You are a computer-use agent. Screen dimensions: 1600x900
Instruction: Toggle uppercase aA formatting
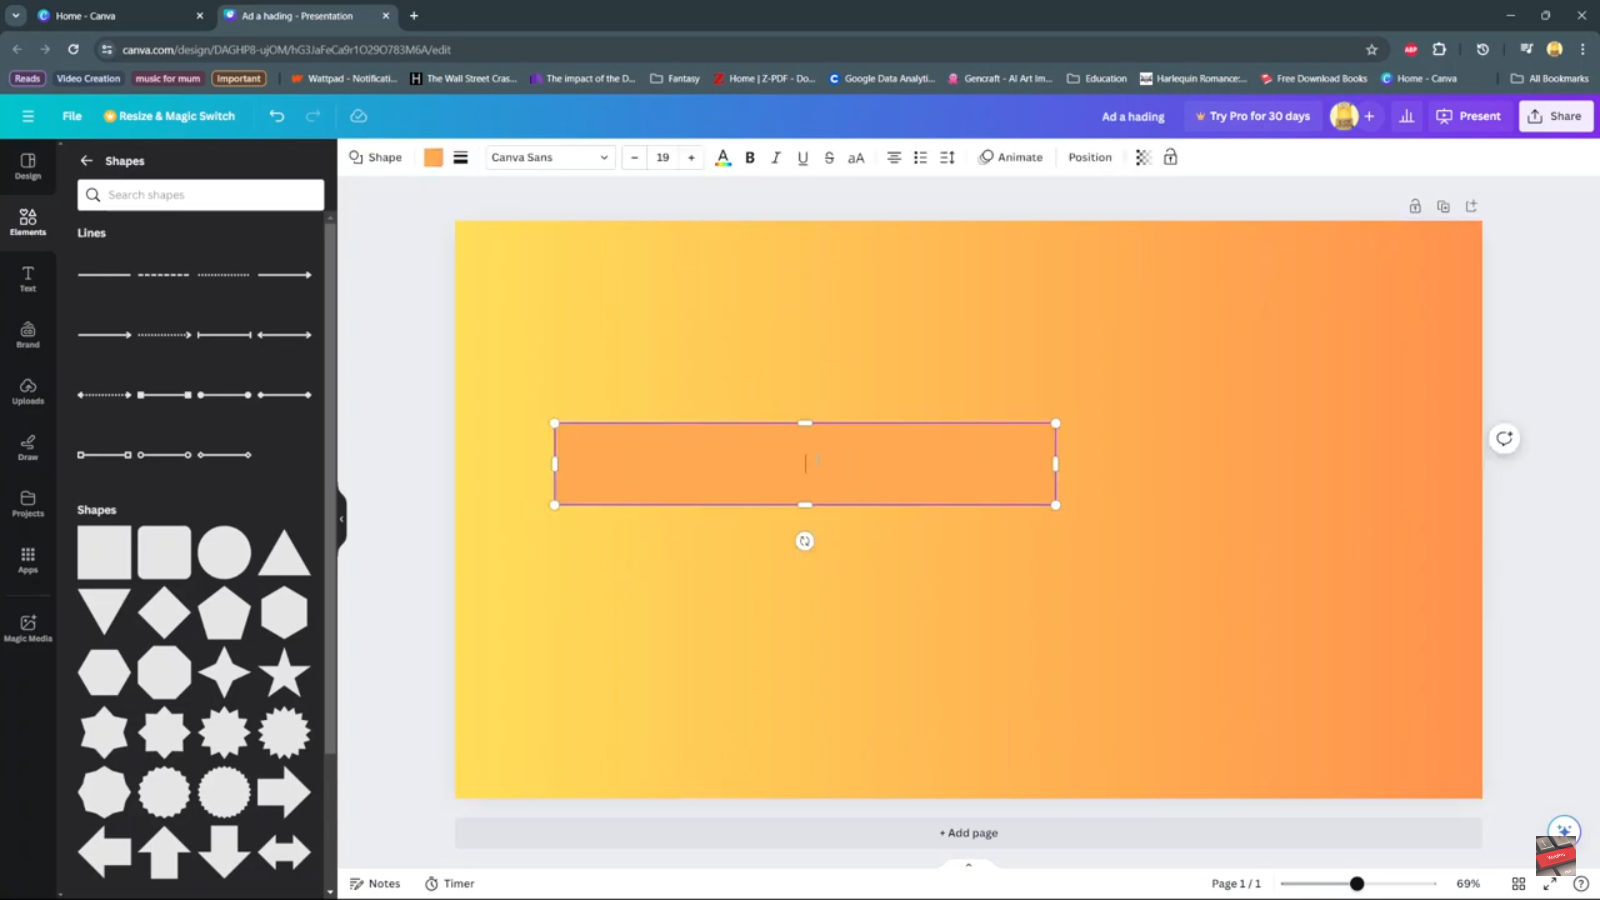856,157
